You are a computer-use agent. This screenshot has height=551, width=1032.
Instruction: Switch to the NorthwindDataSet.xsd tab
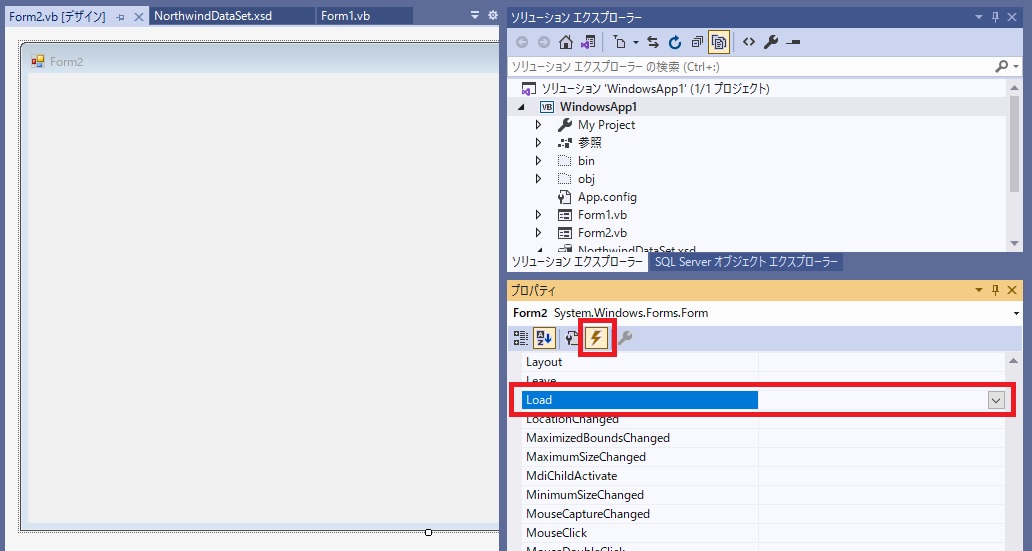tap(211, 16)
